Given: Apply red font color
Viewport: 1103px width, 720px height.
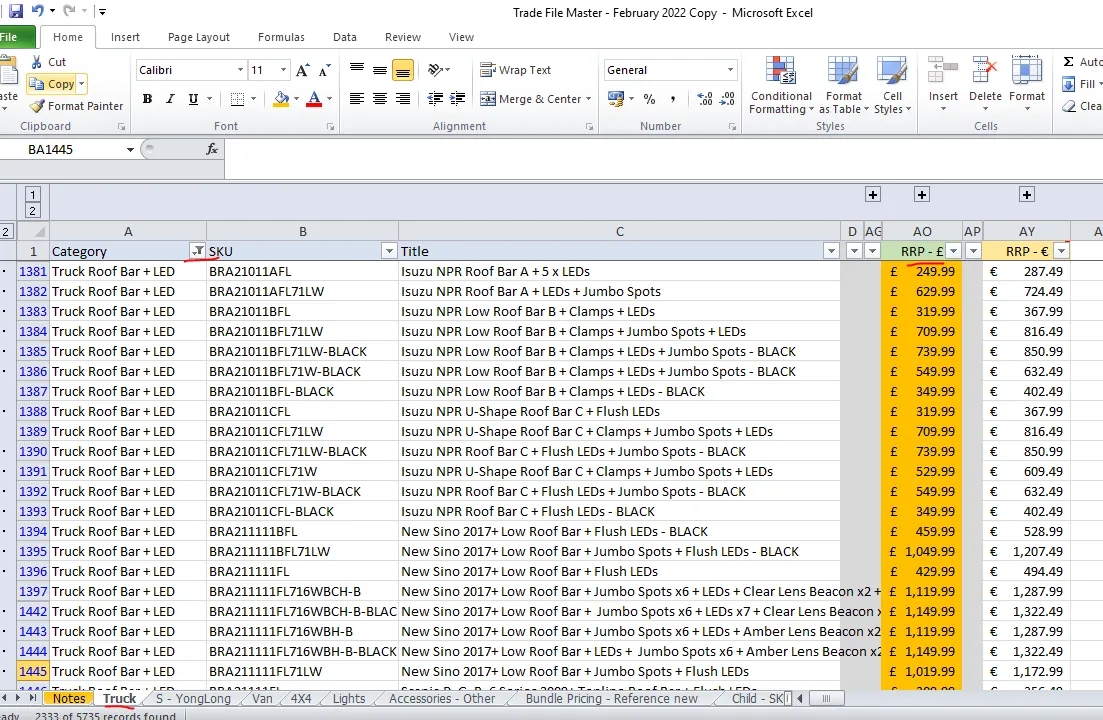Looking at the screenshot, I should (x=314, y=99).
